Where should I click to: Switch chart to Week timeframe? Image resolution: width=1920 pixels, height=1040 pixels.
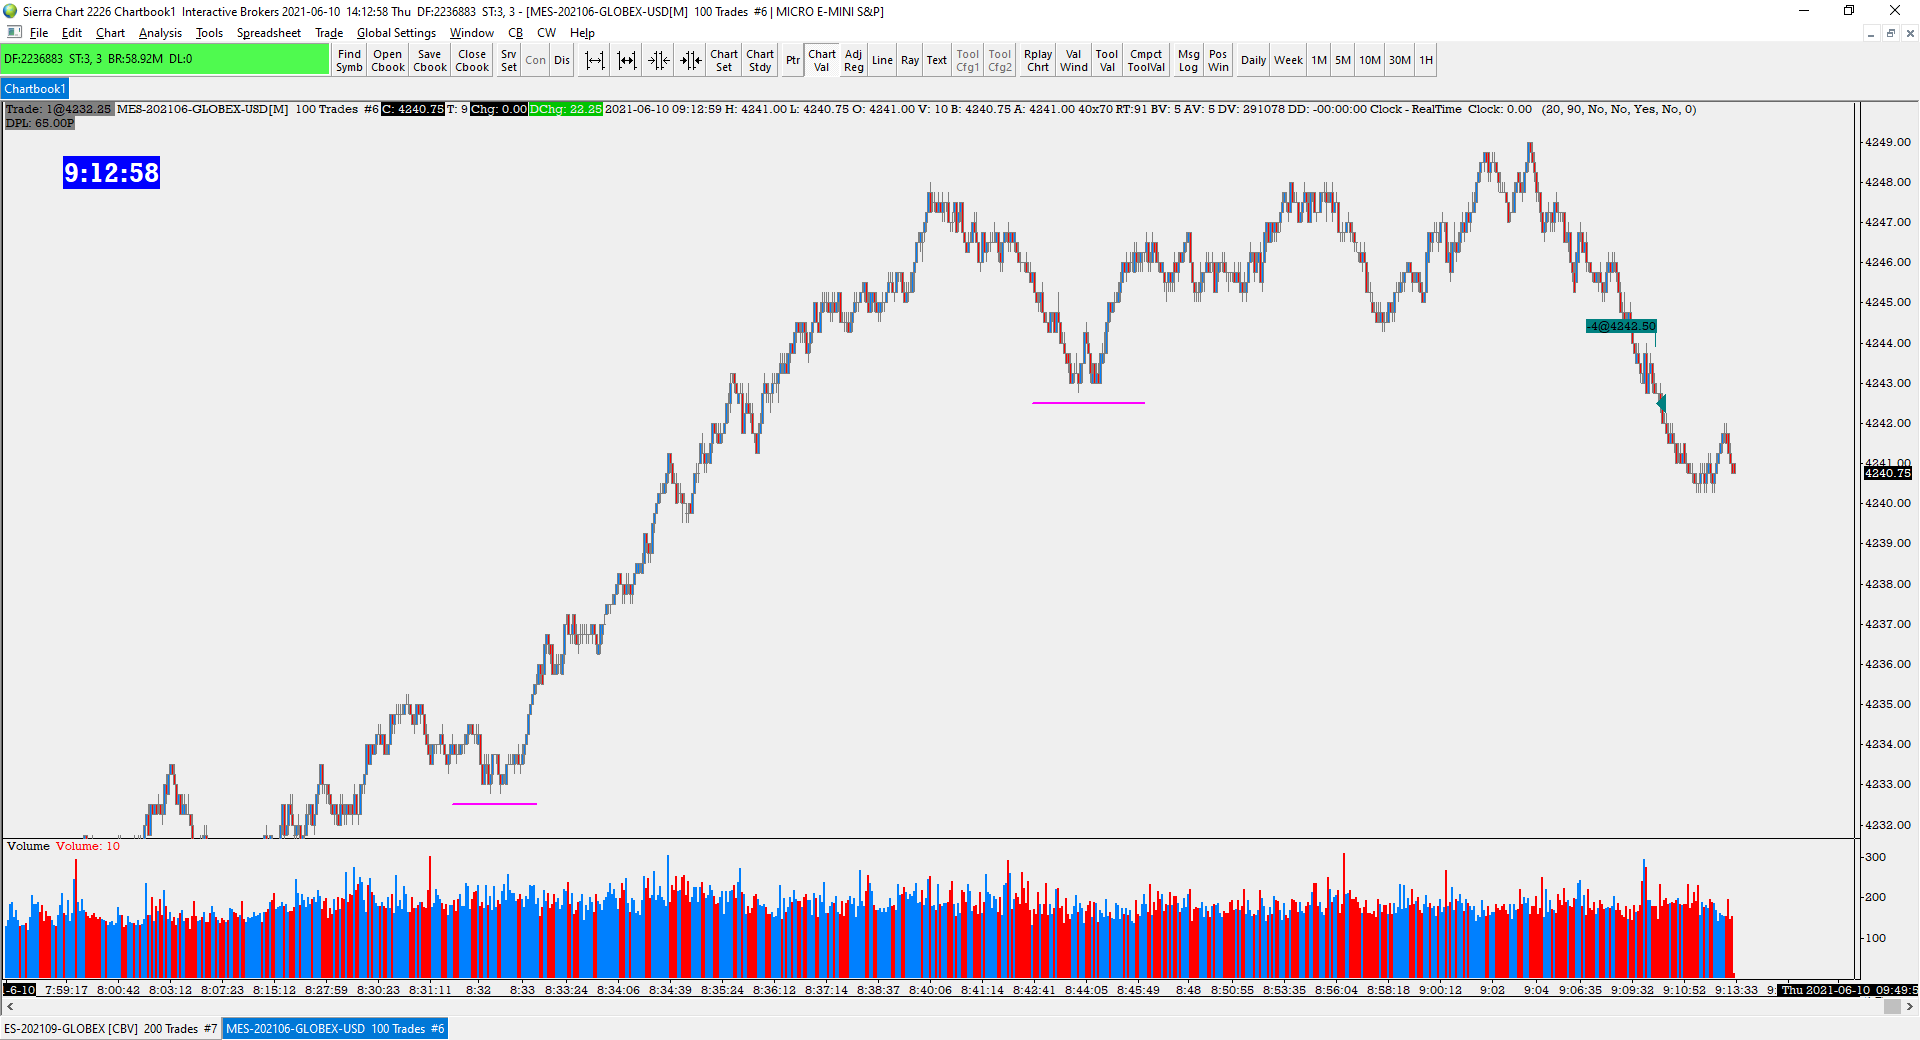pos(1288,60)
